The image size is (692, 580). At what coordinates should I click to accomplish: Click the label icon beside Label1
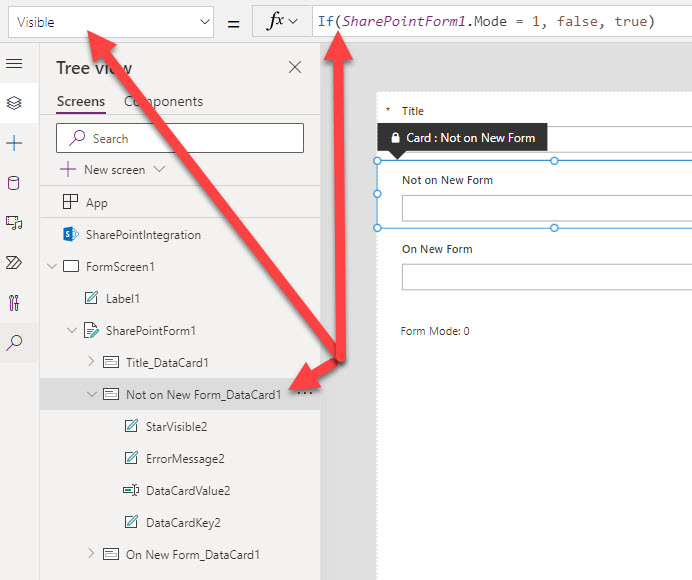click(x=91, y=298)
